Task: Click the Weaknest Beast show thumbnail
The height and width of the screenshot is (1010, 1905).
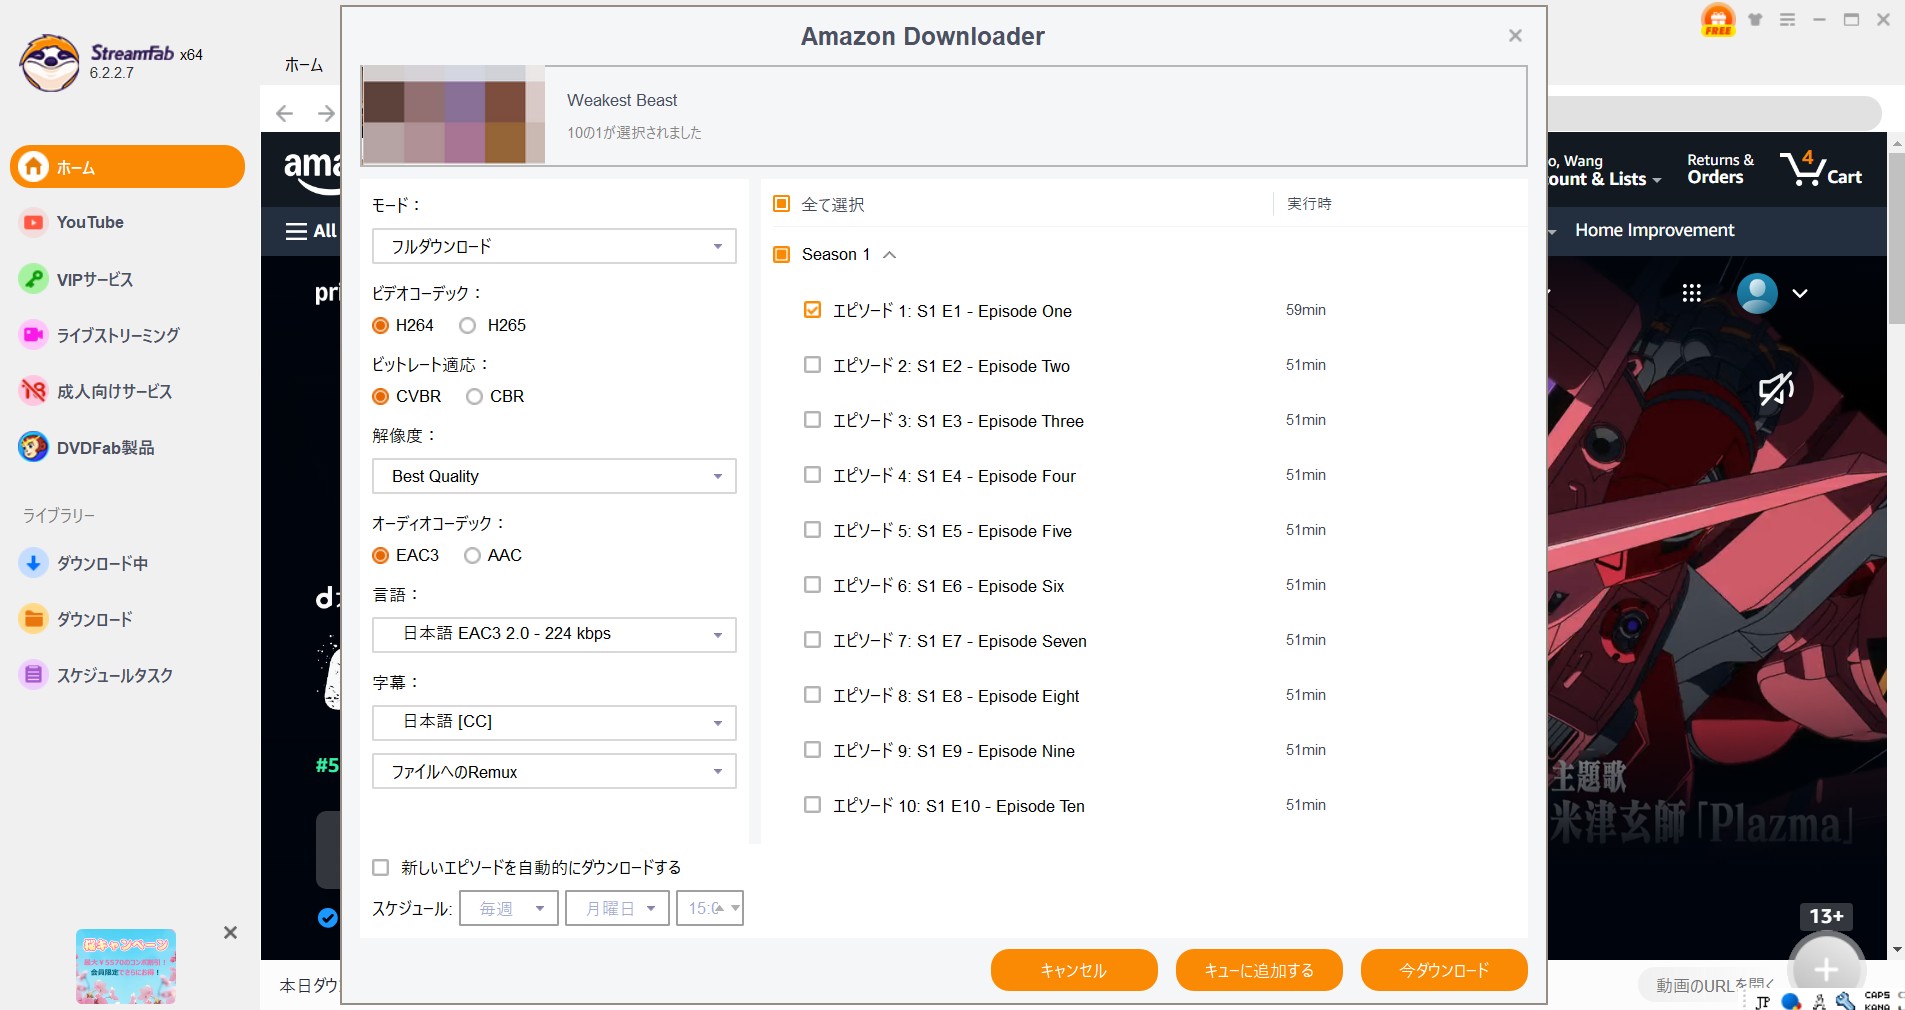Action: (453, 115)
